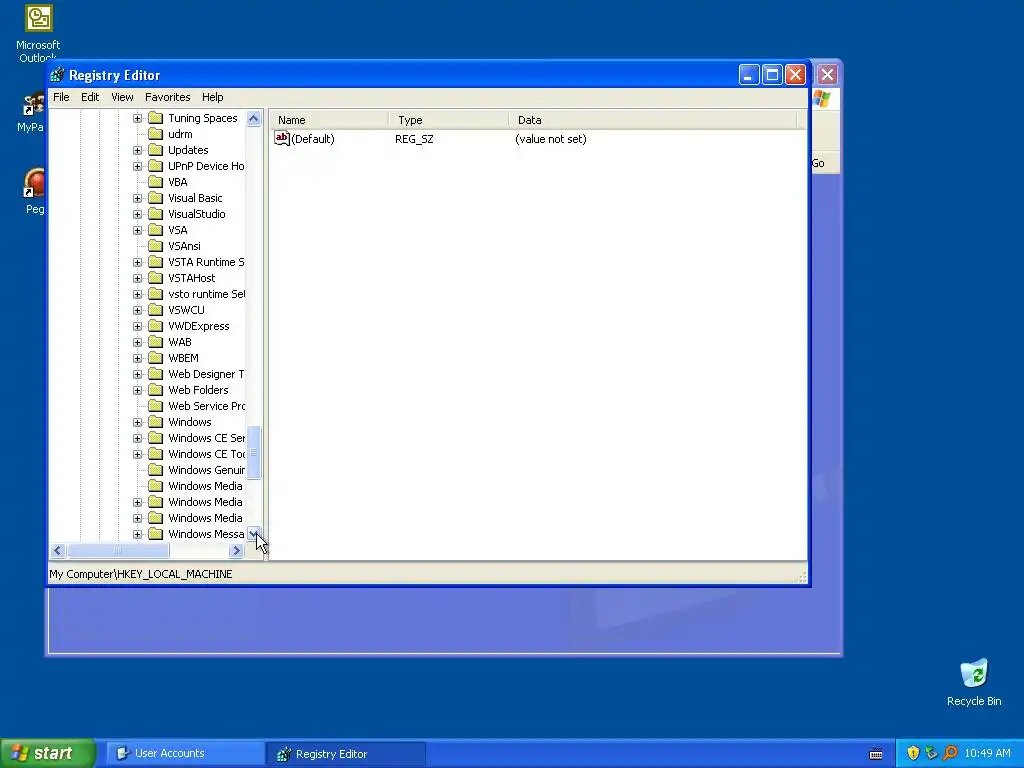Click the on-screen keyboard taskbar icon
This screenshot has height=768, width=1024.
[876, 754]
